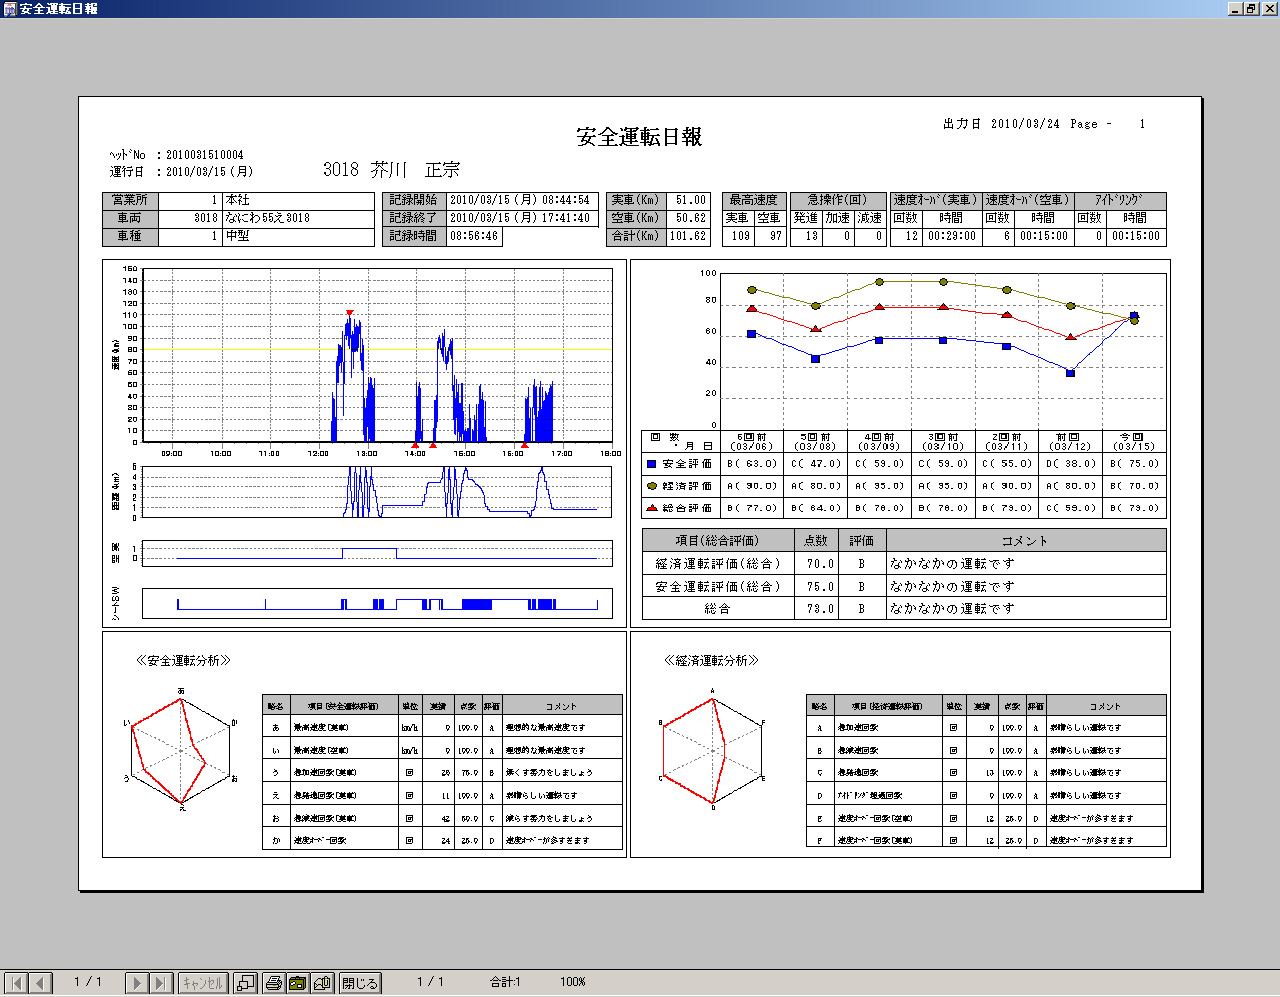The height and width of the screenshot is (997, 1280).
Task: Close the 安全運転日報 window
Action: click(1269, 8)
